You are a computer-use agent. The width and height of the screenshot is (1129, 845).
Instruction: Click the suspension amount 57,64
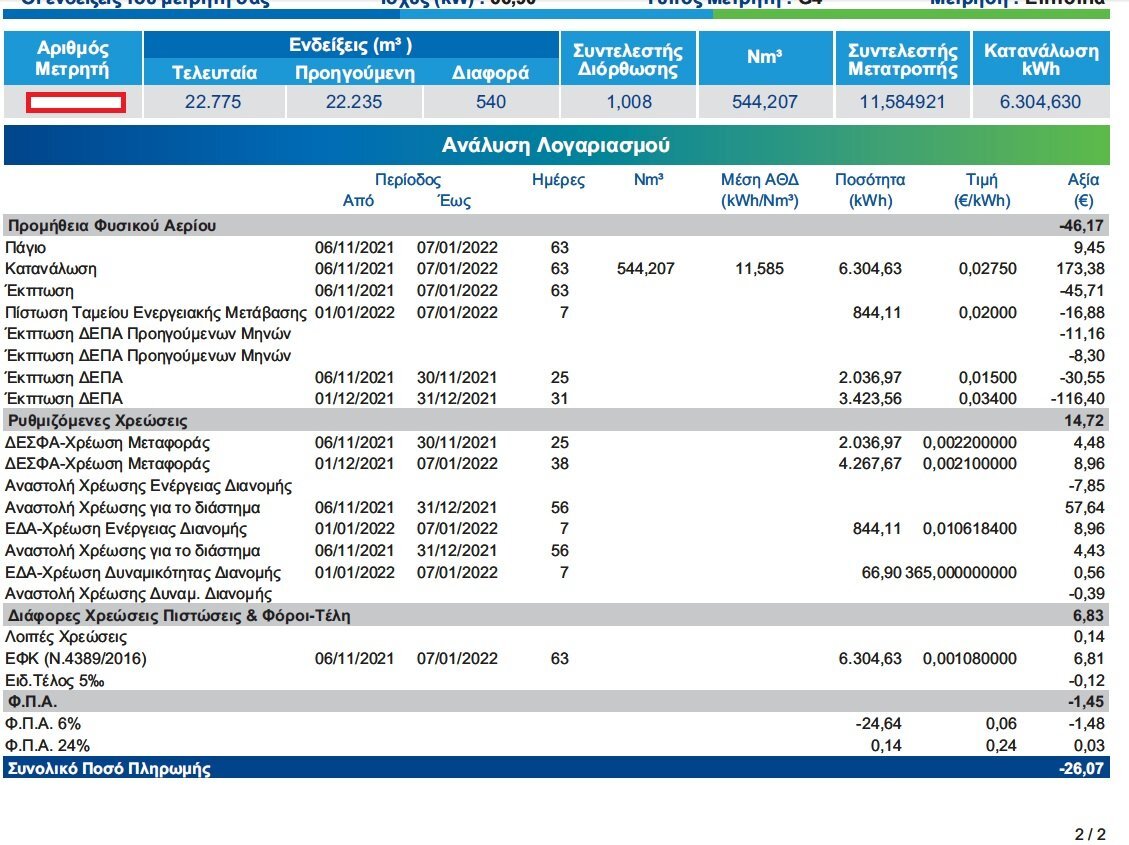click(x=1084, y=507)
